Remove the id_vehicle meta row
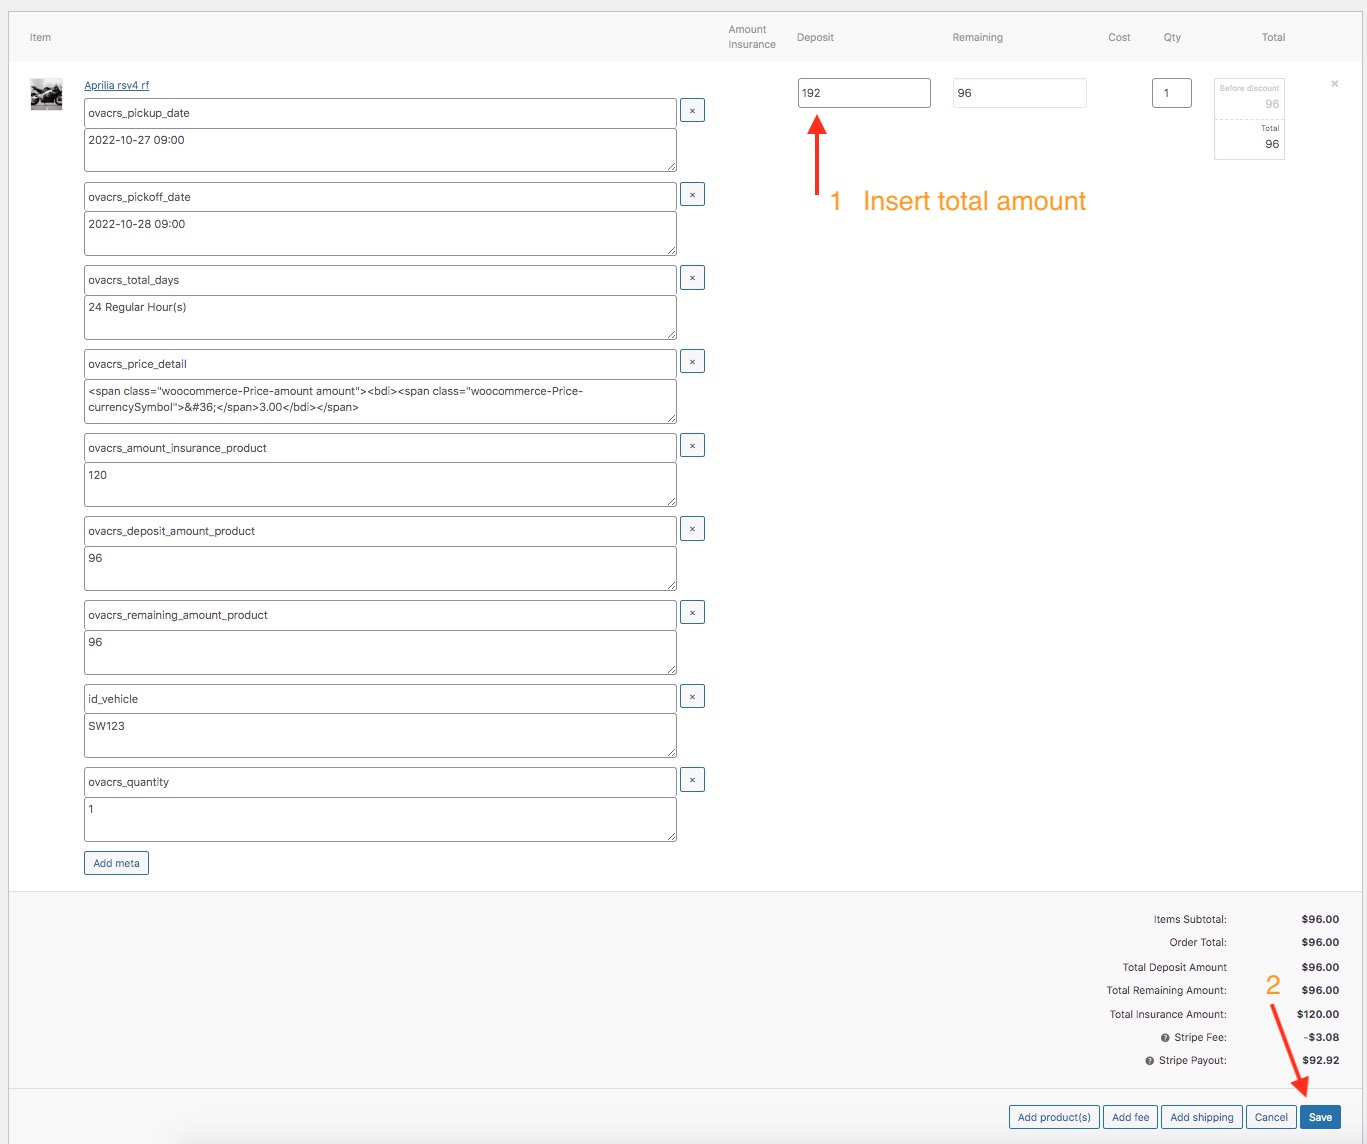The image size is (1367, 1144). [692, 697]
